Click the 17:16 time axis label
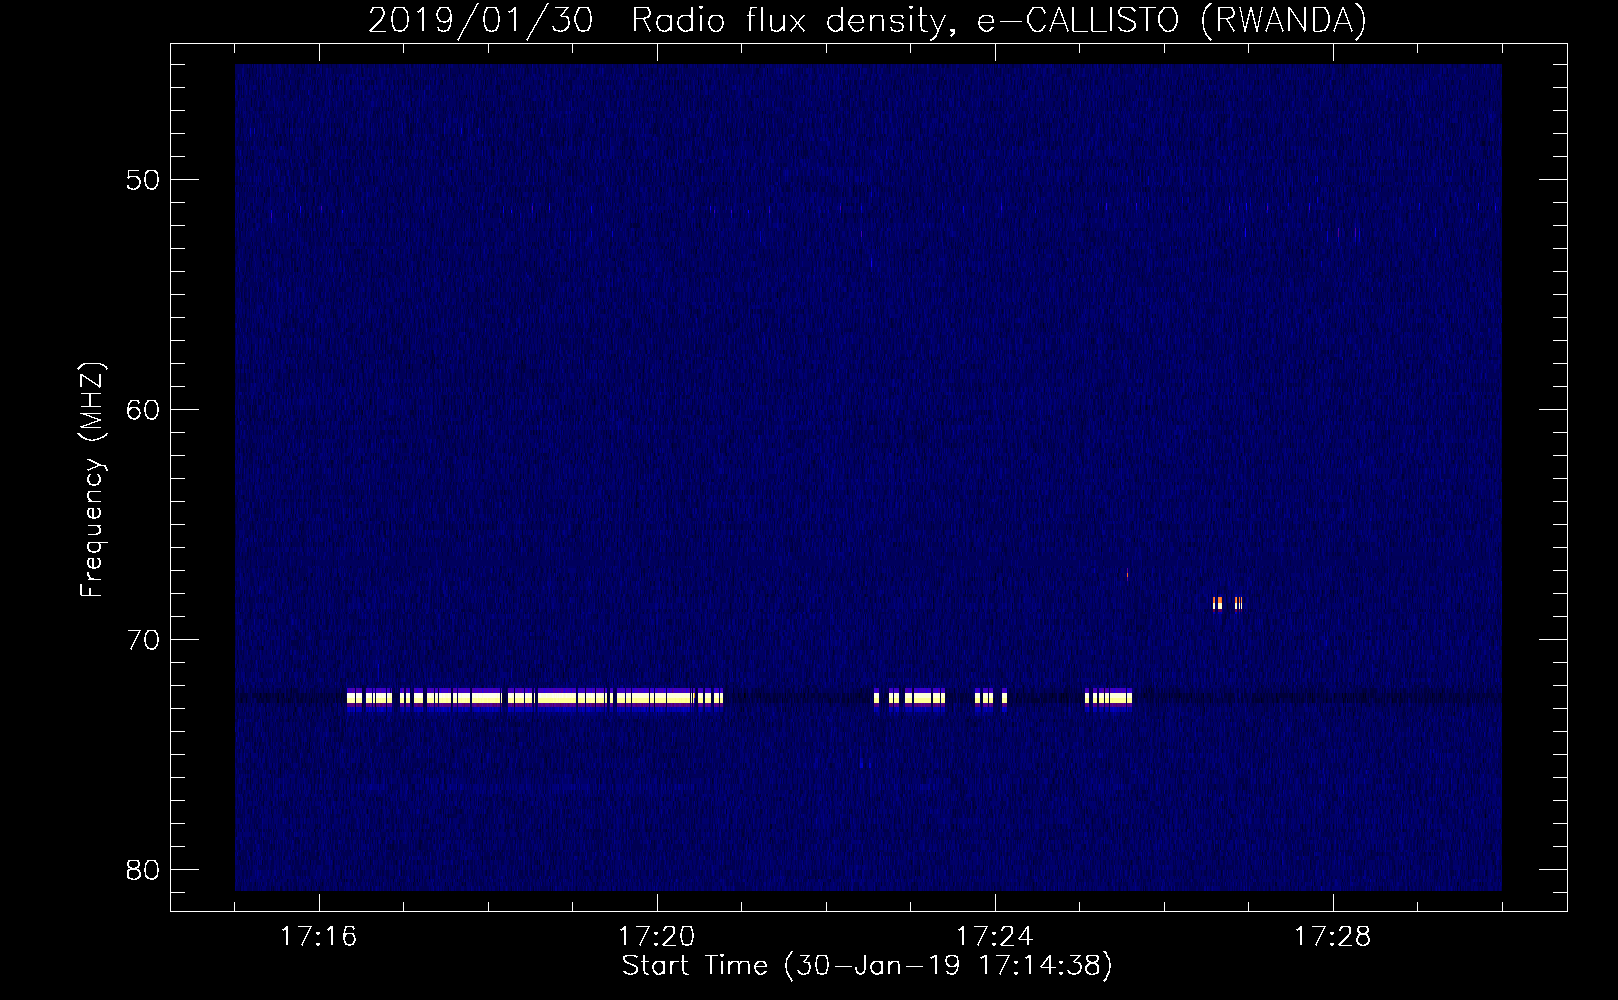Image resolution: width=1618 pixels, height=1000 pixels. coord(319,937)
